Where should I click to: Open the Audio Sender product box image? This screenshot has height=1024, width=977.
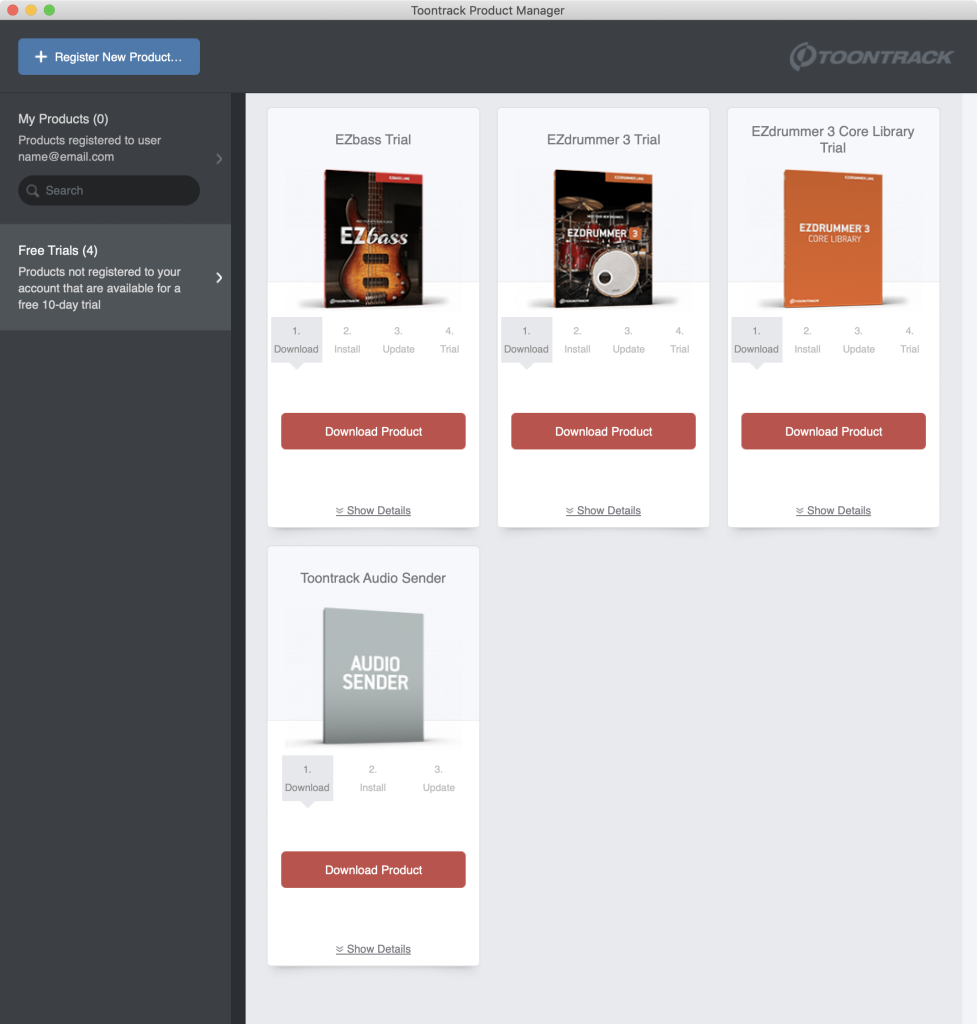tap(373, 677)
